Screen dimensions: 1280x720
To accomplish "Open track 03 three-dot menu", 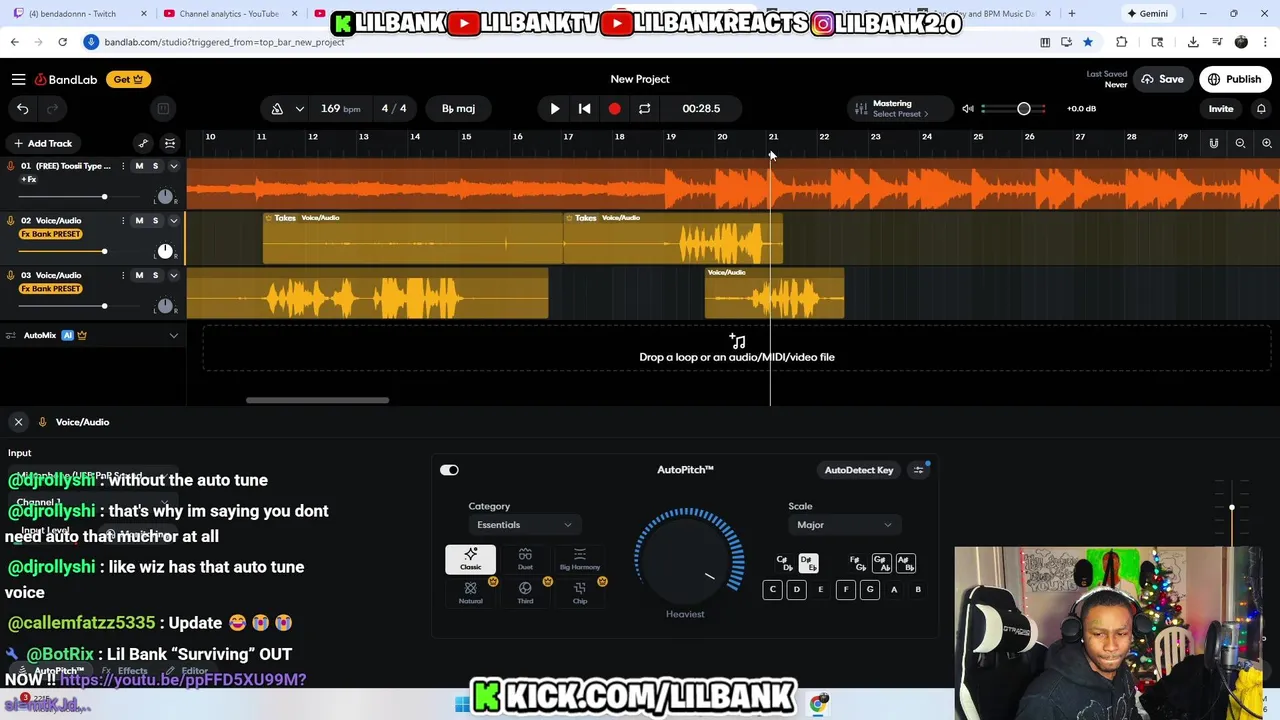I will point(123,275).
